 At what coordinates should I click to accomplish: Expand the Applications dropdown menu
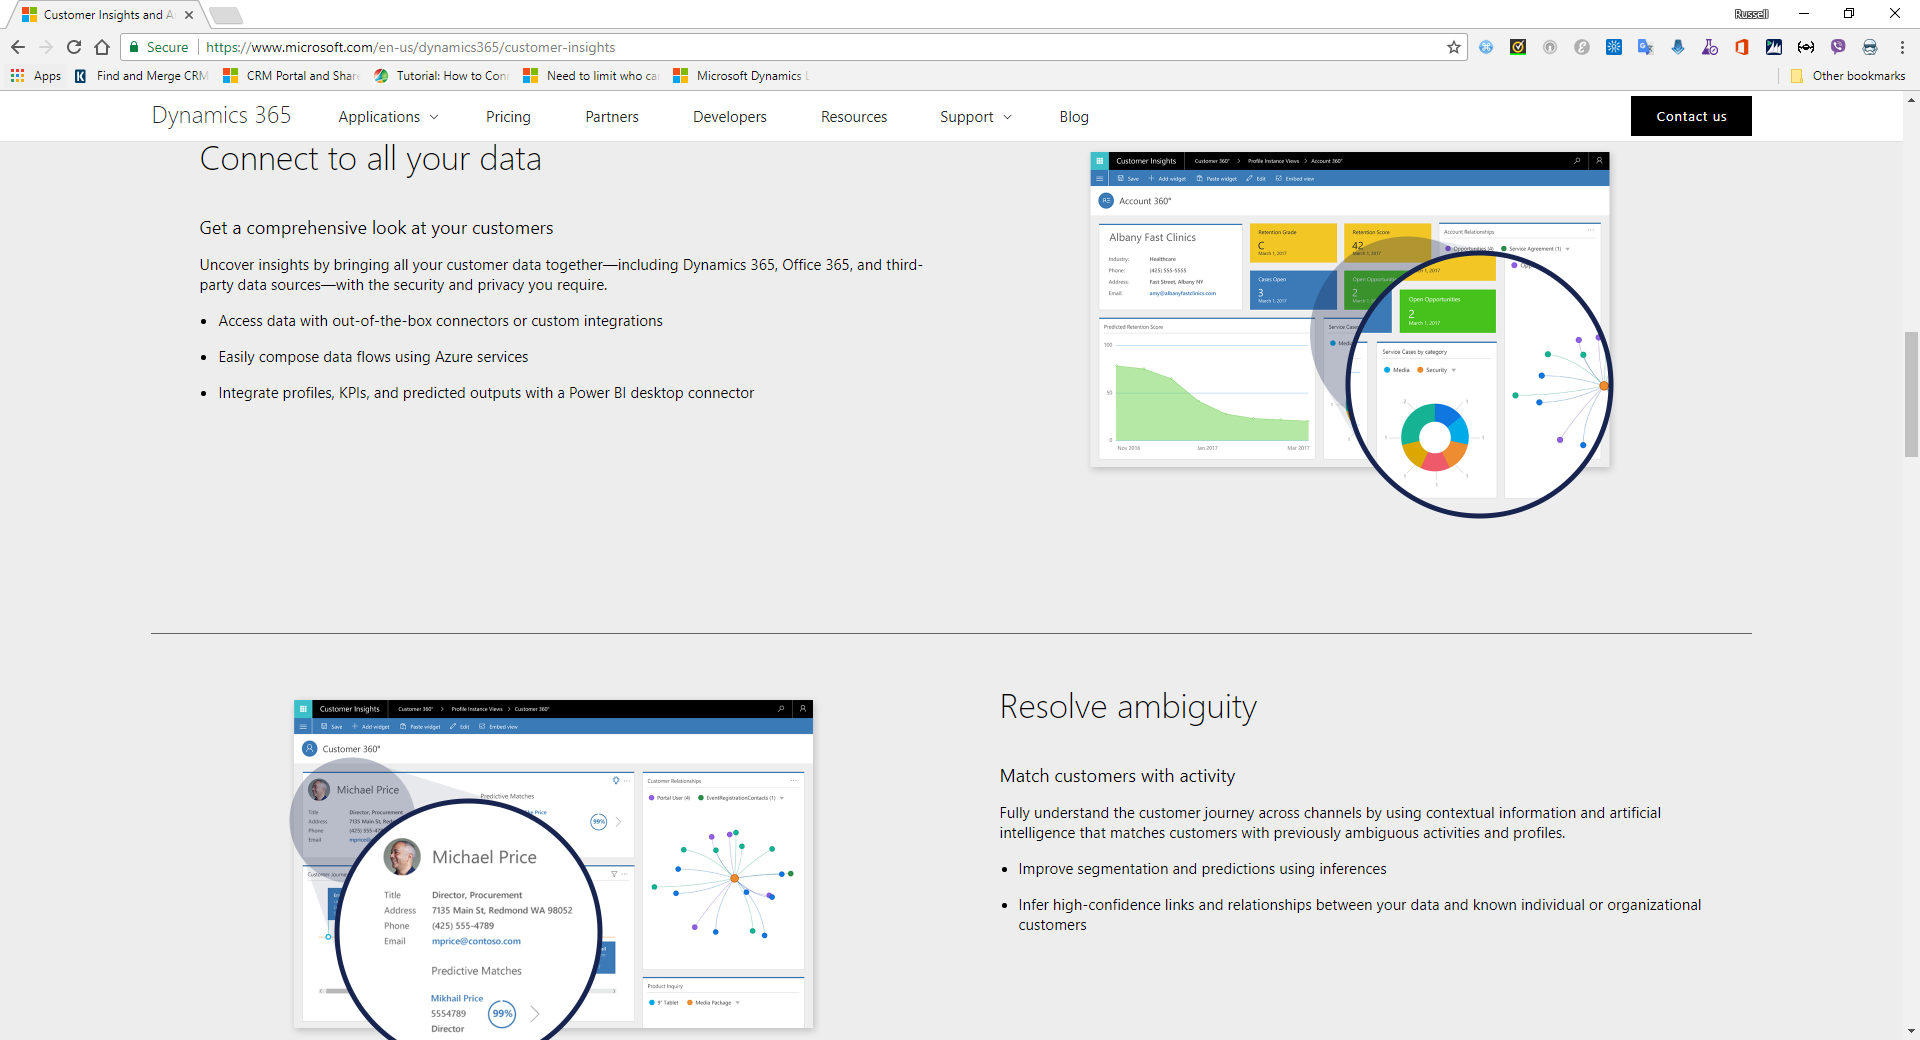point(388,117)
